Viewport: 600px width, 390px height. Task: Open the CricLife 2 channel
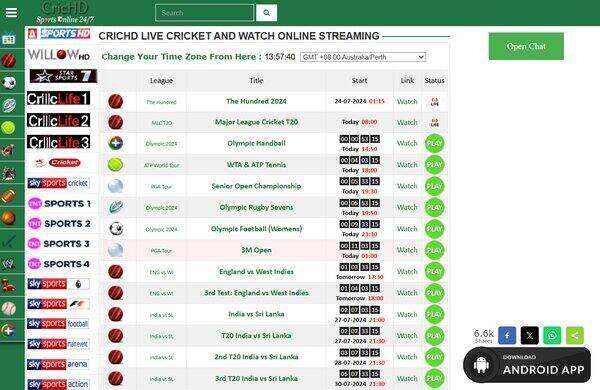point(59,121)
